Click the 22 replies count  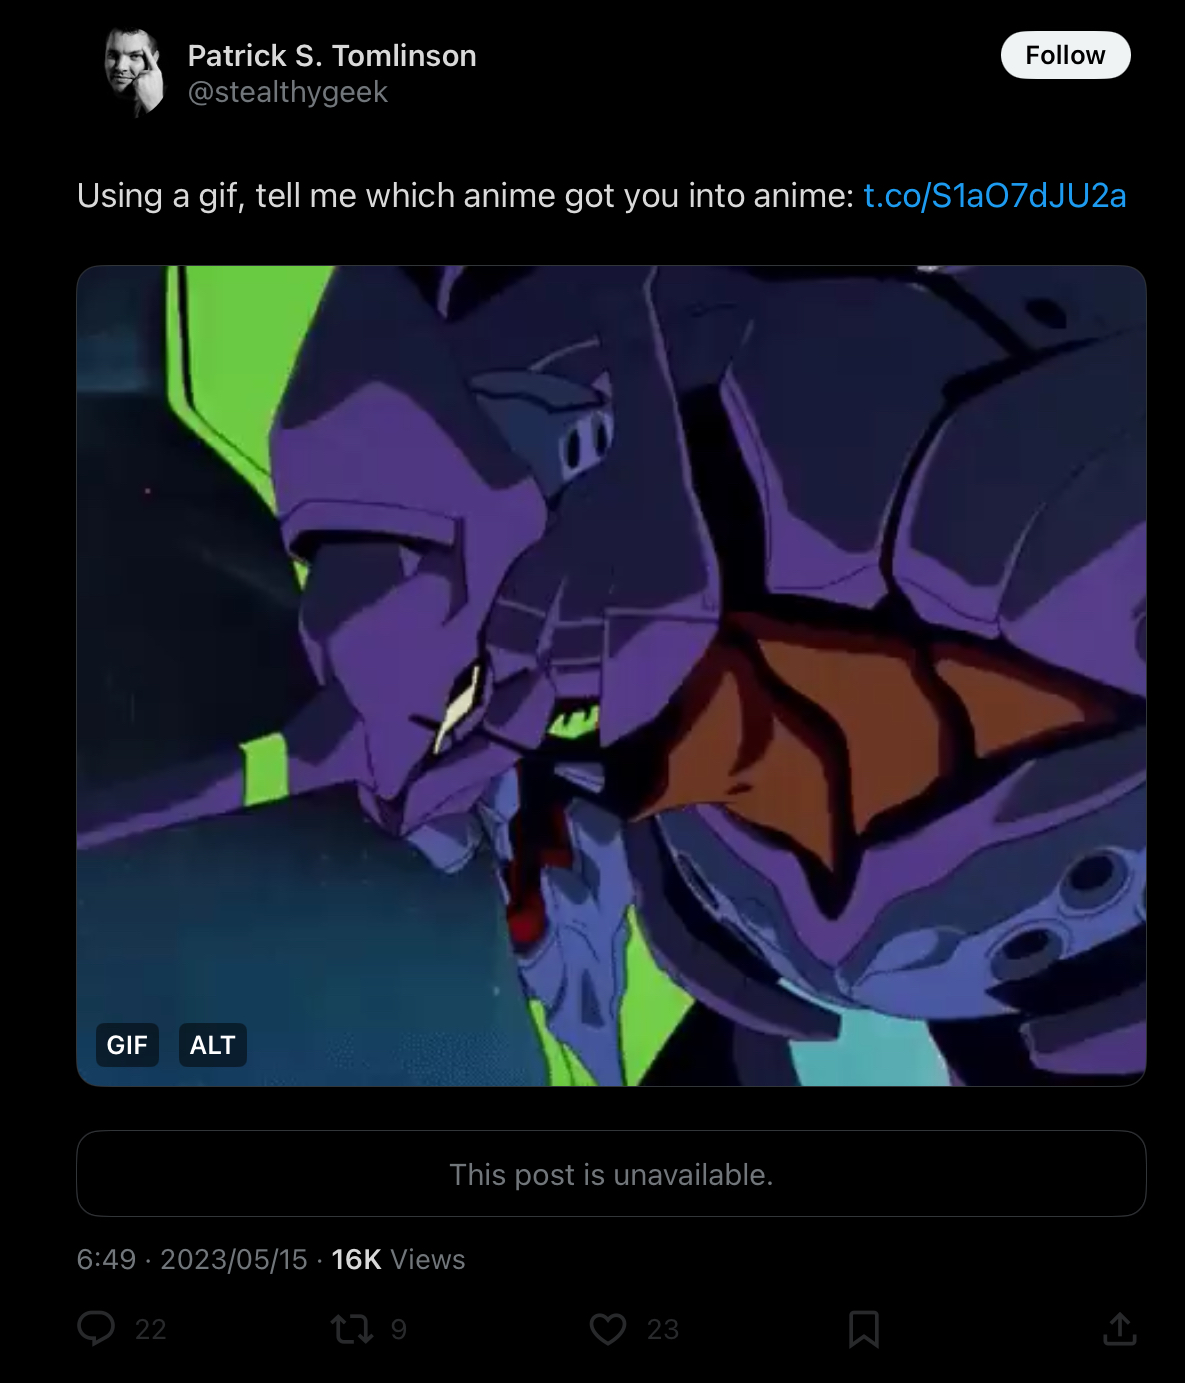pos(150,1329)
